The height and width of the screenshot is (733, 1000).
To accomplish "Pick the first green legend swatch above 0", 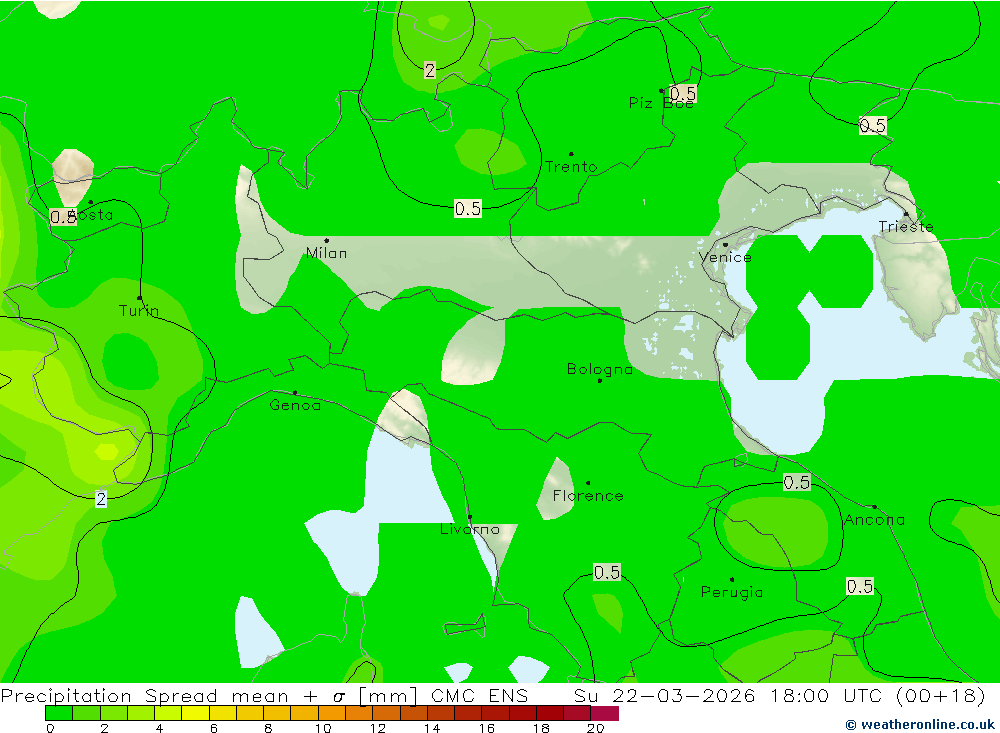I will 59,713.
